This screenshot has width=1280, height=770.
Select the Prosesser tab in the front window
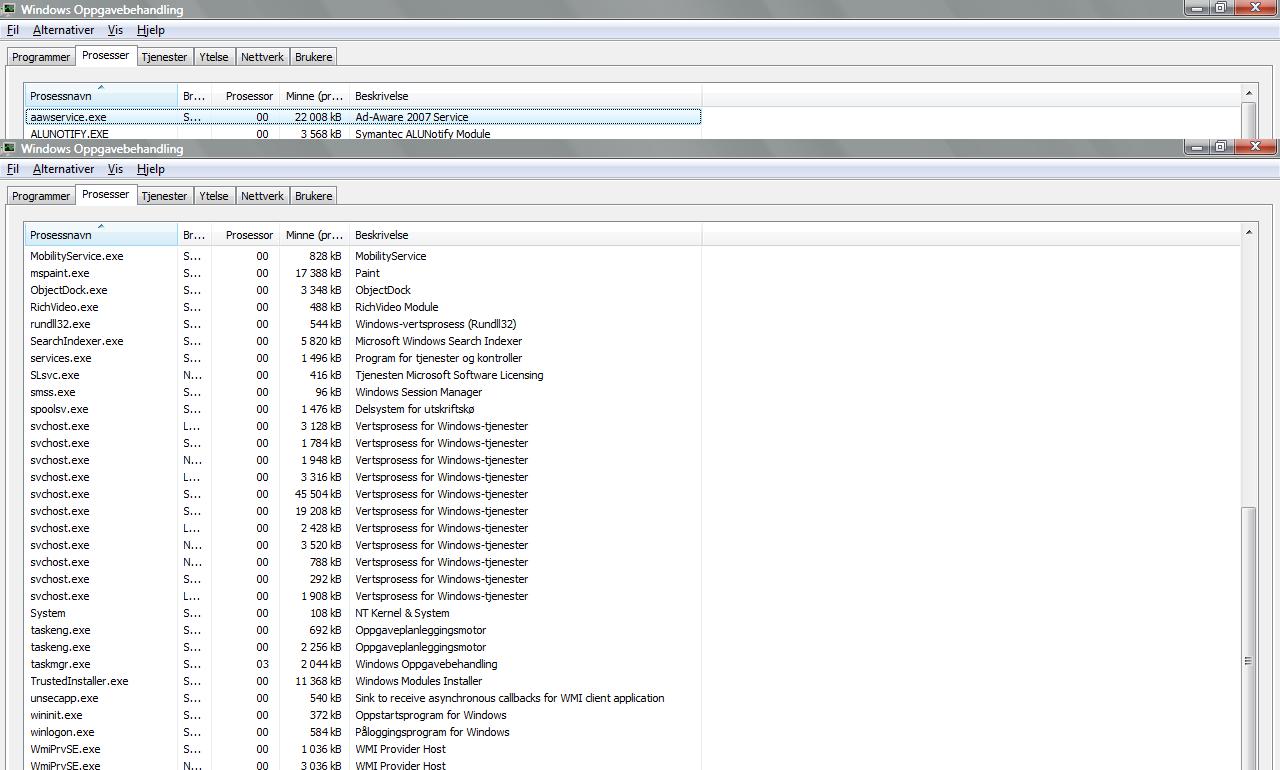click(x=106, y=194)
